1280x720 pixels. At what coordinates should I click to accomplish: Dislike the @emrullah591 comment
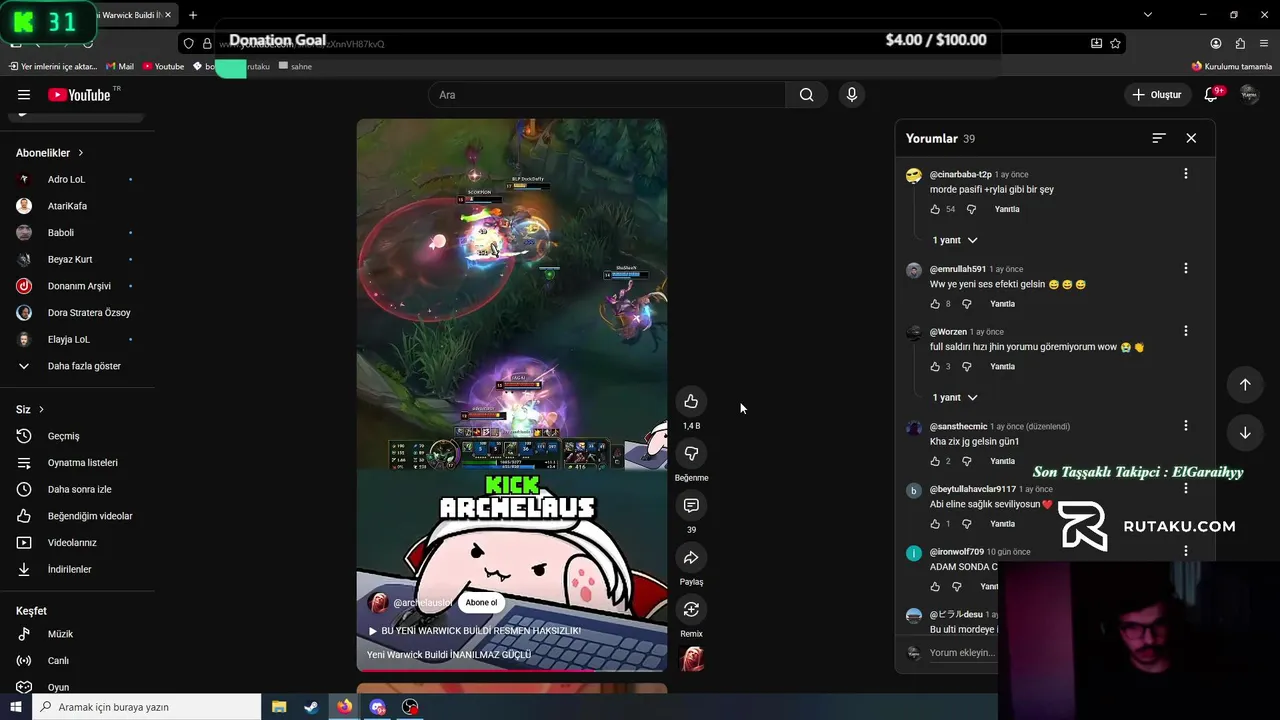point(967,304)
